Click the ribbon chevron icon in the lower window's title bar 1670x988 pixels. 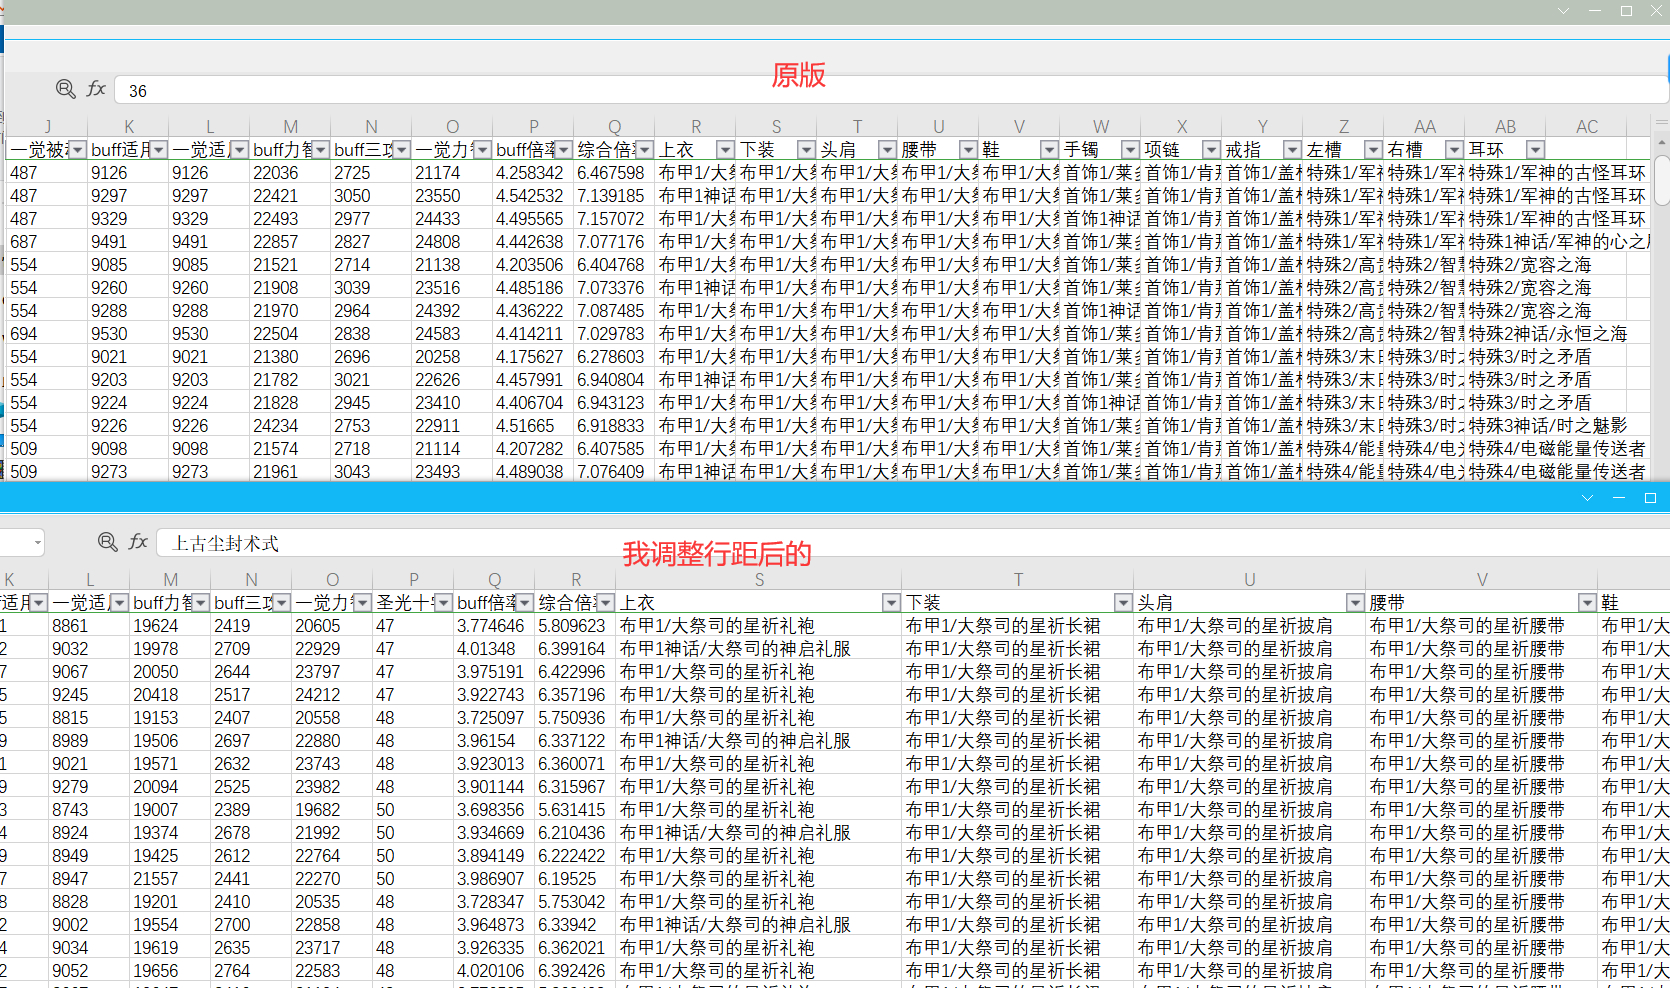pyautogui.click(x=1587, y=497)
